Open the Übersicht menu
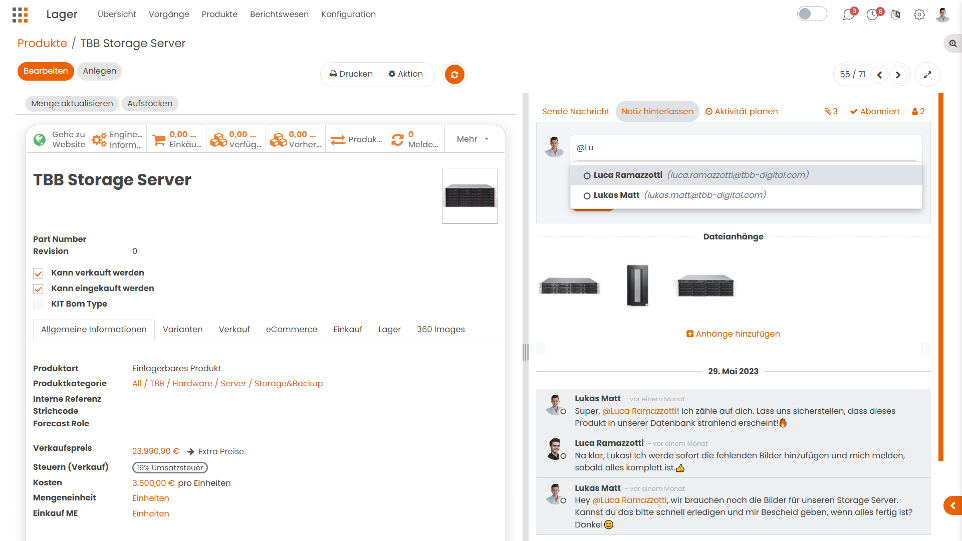Viewport: 962px width, 541px height. pos(117,14)
